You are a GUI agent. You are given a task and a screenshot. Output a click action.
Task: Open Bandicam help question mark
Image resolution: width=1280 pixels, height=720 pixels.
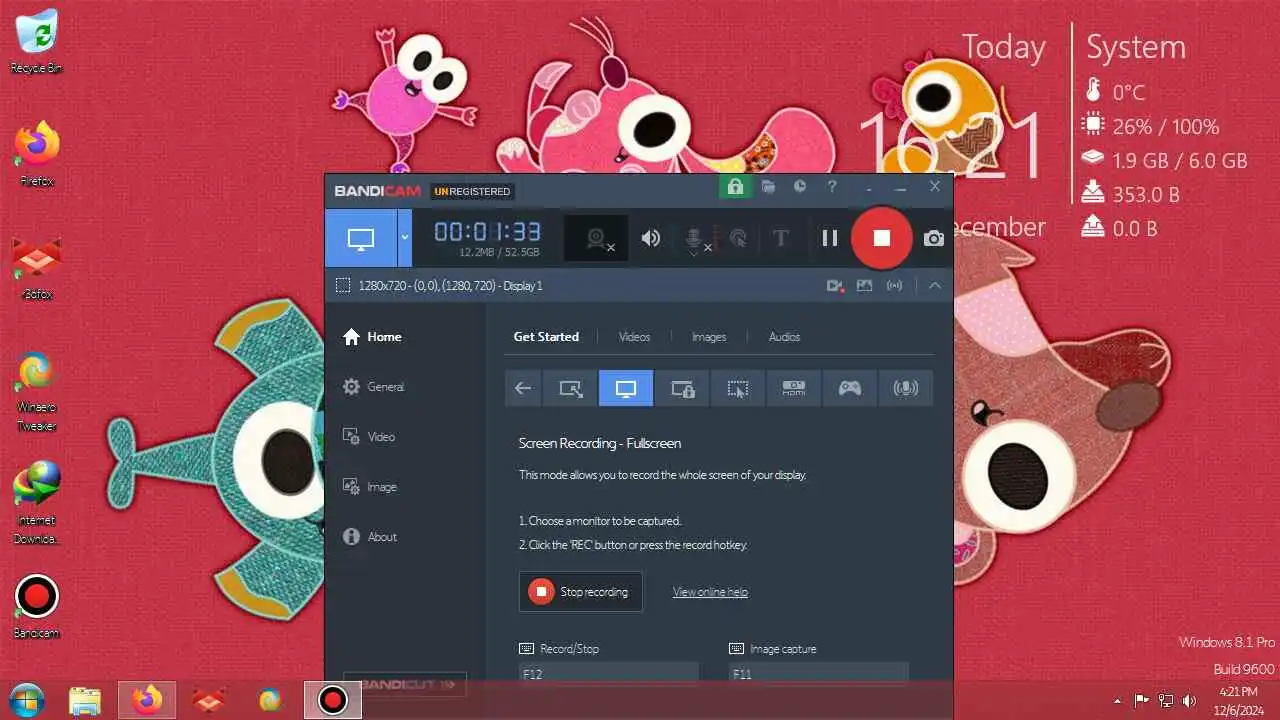831,187
